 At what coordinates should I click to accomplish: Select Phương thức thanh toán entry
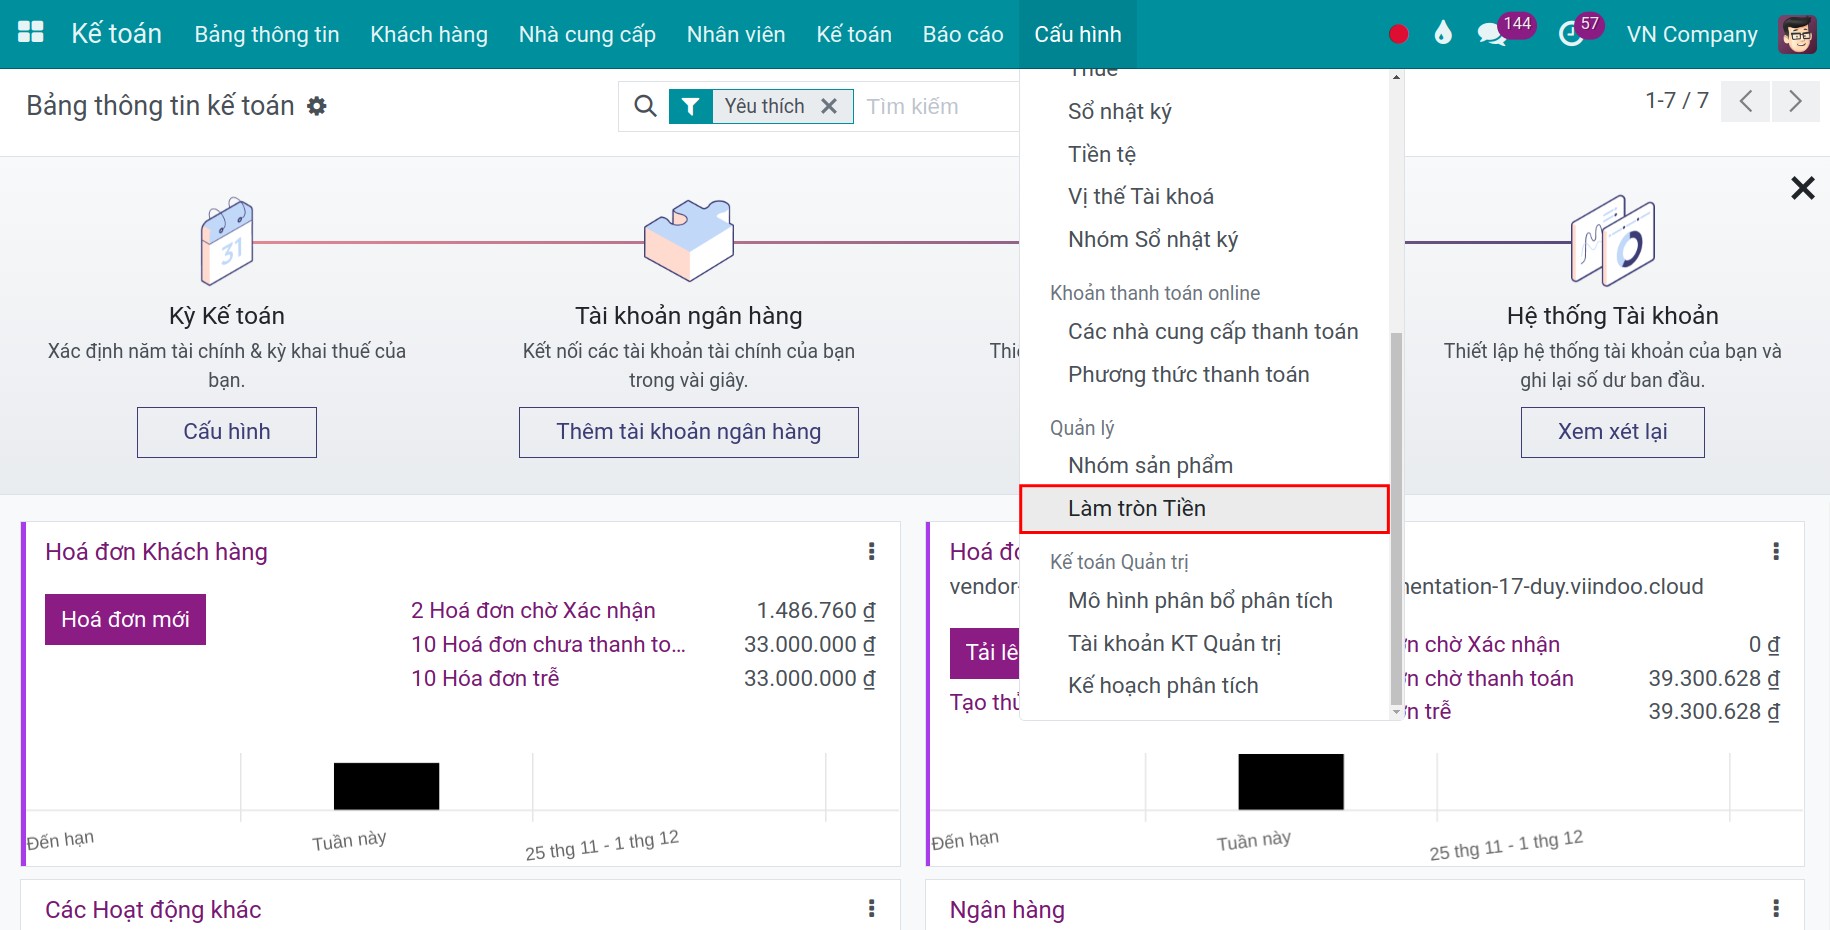pos(1204,374)
